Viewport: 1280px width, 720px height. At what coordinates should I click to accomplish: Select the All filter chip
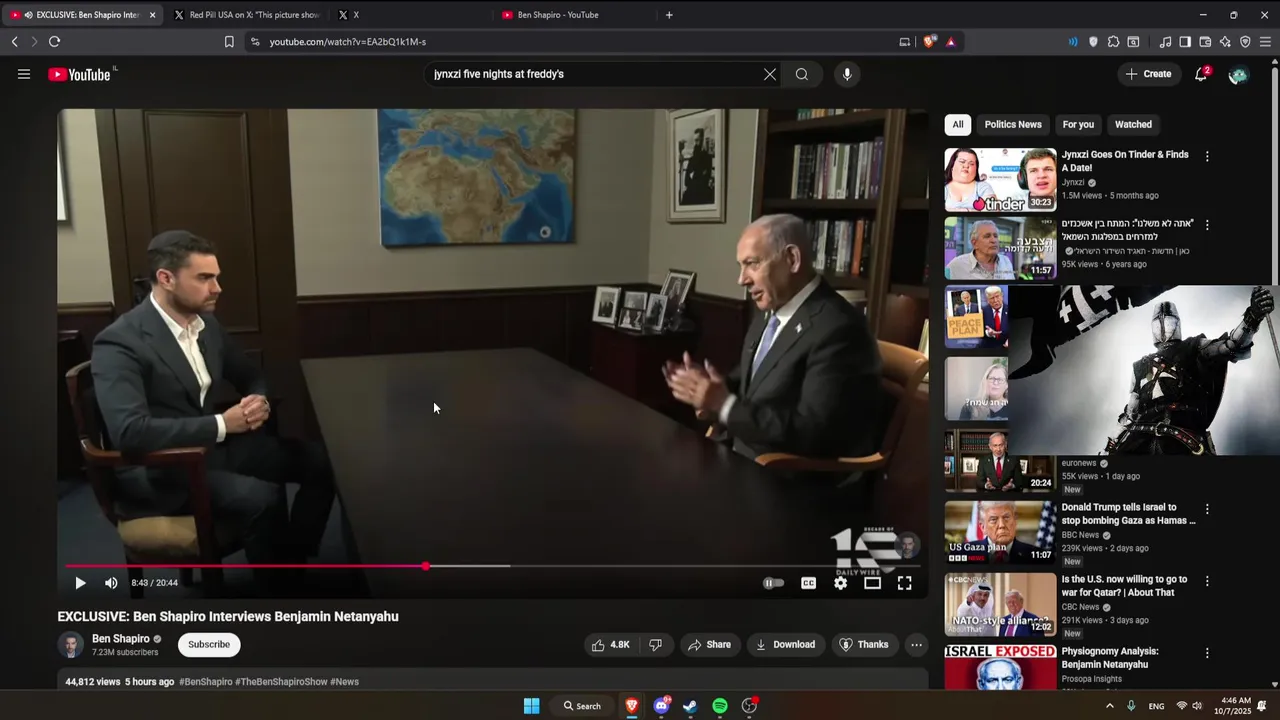pyautogui.click(x=958, y=125)
